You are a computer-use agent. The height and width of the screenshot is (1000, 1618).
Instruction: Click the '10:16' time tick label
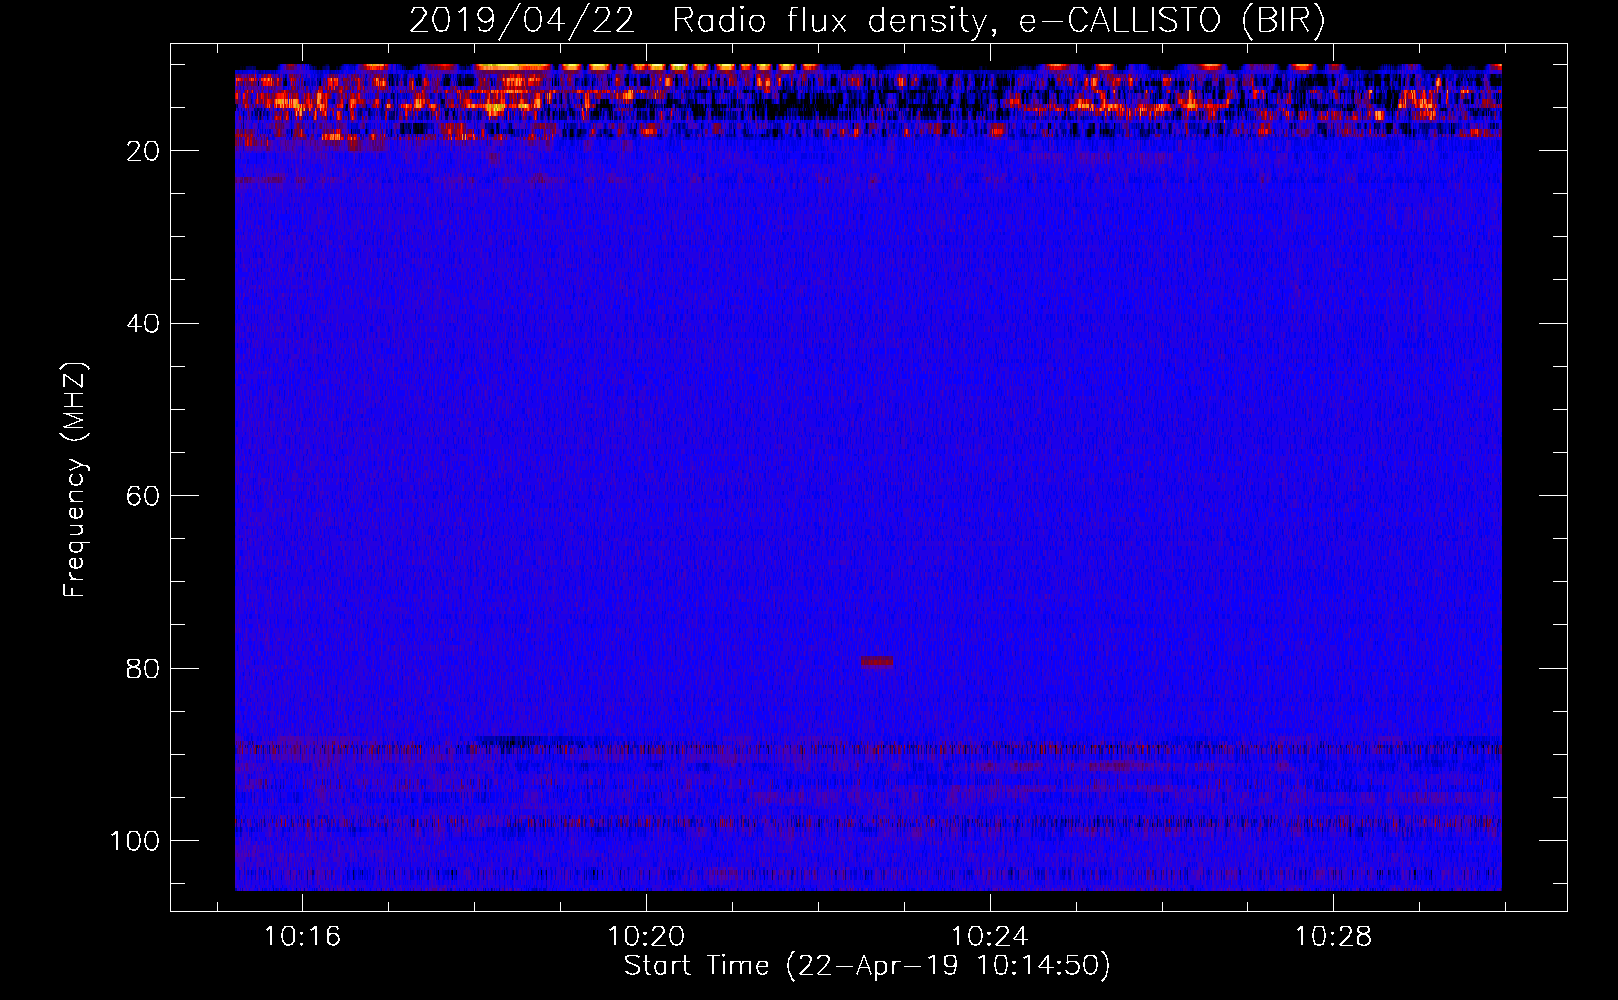[302, 936]
